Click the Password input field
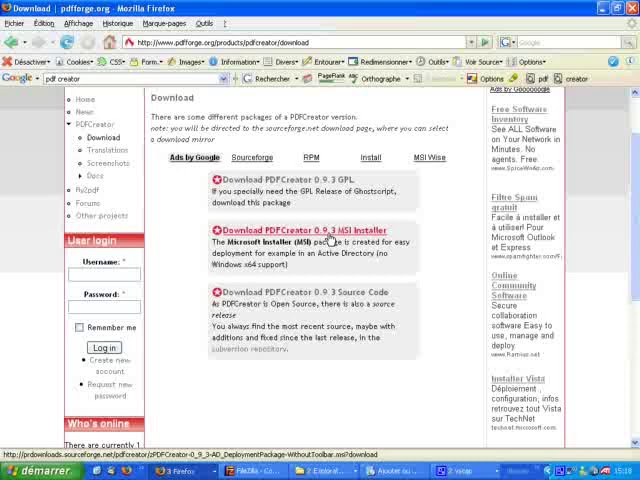640x480 pixels. [104, 307]
